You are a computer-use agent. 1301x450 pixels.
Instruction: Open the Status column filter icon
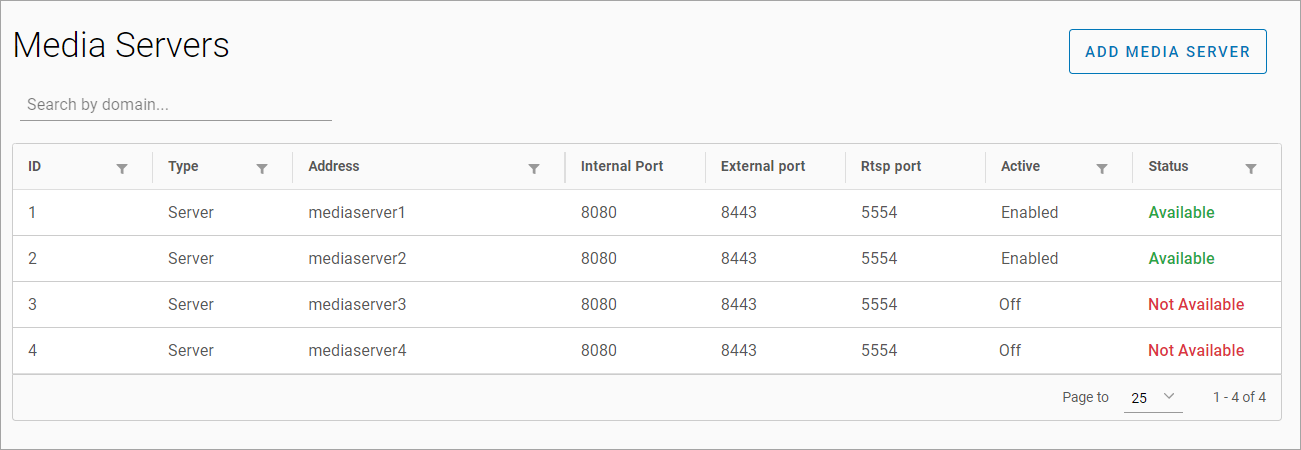click(x=1251, y=169)
